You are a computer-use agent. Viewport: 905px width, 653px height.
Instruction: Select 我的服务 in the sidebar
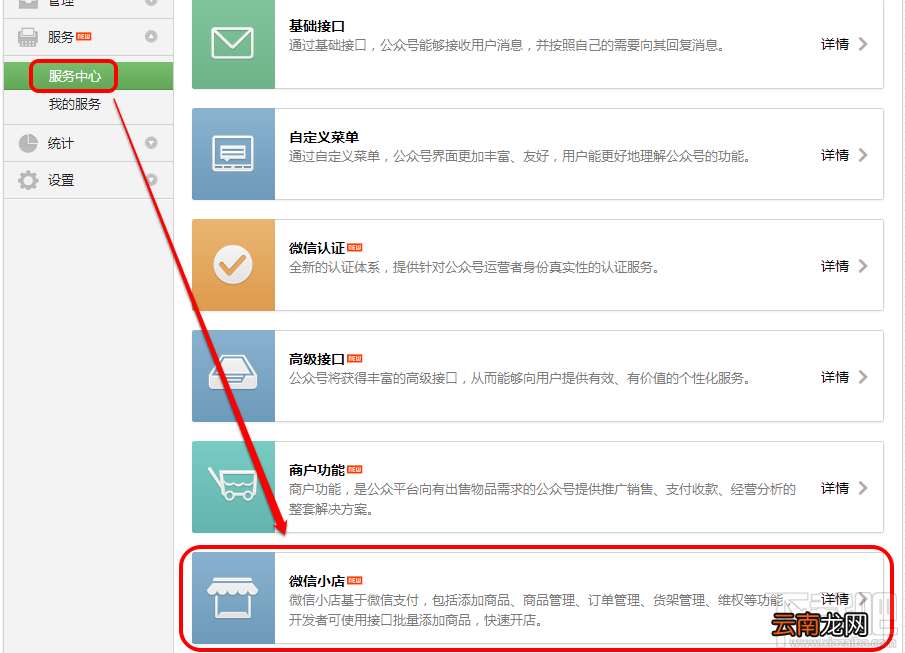pyautogui.click(x=74, y=105)
